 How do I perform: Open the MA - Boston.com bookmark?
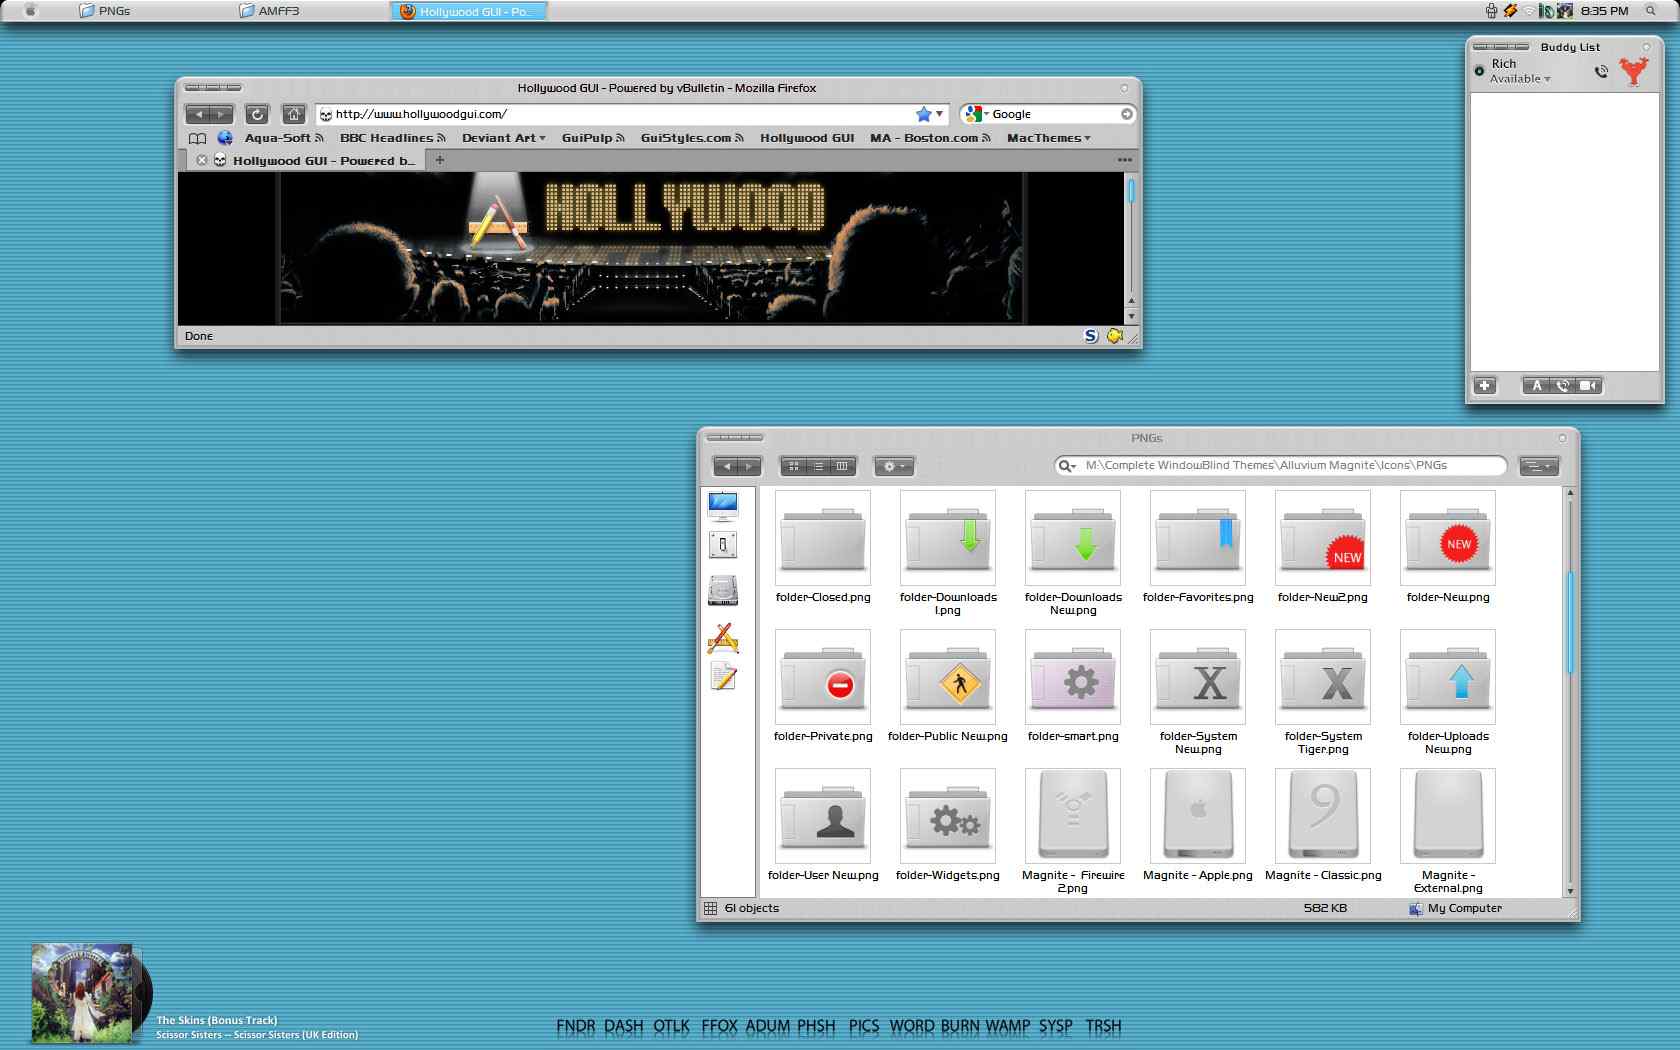pyautogui.click(x=930, y=138)
